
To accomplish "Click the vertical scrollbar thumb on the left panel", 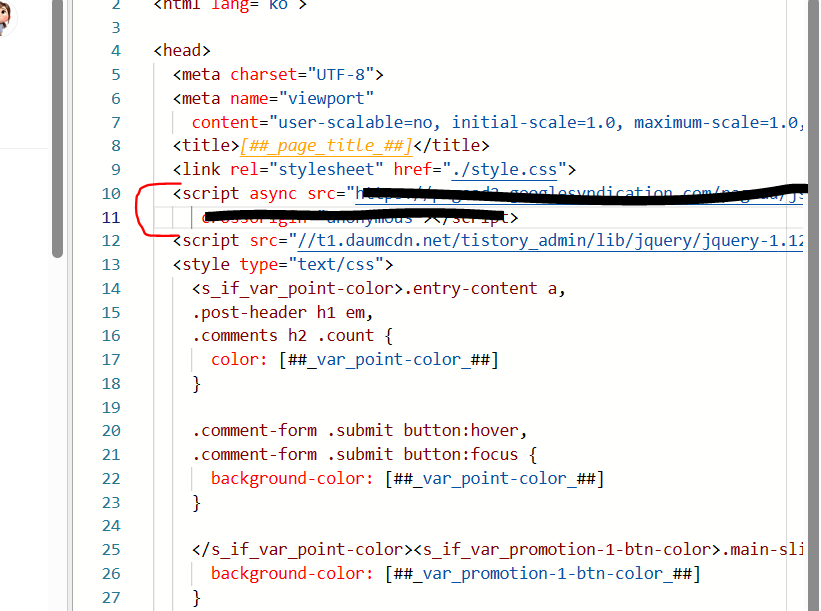I will point(57,128).
